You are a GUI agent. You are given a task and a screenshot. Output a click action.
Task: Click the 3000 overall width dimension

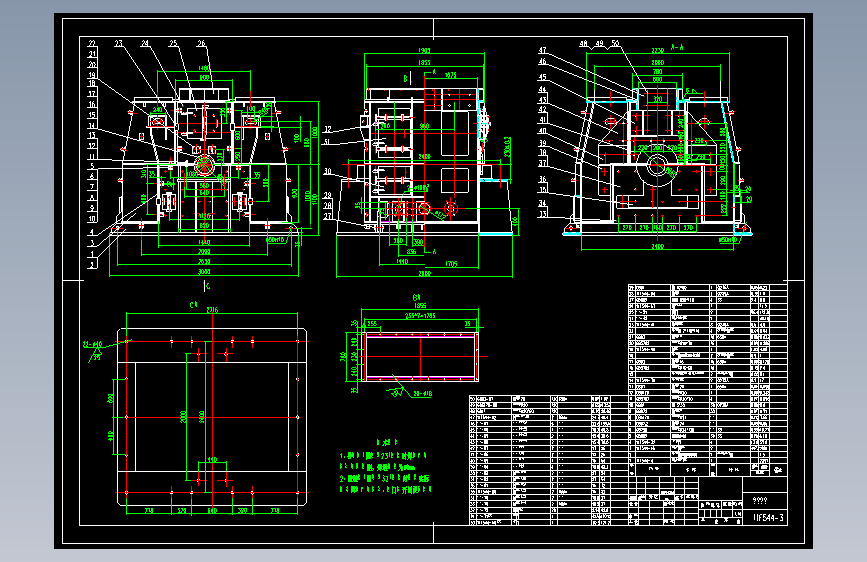click(204, 272)
